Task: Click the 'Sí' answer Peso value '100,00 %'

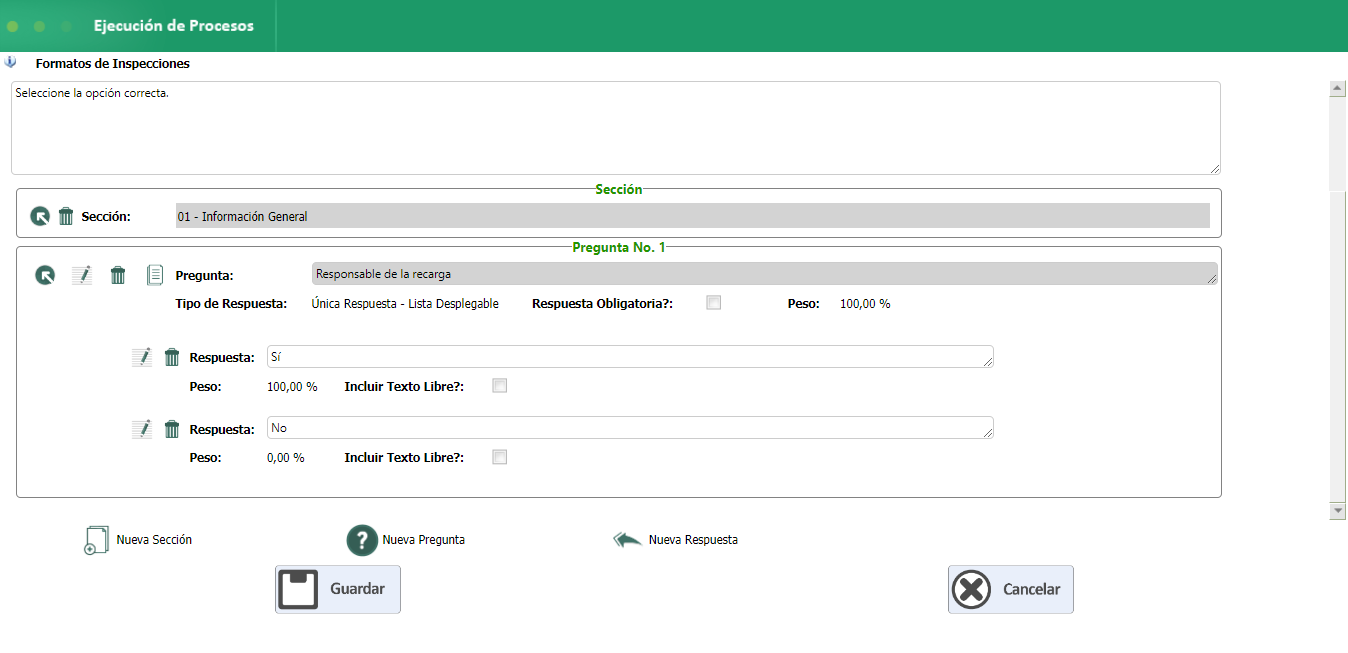Action: 292,386
